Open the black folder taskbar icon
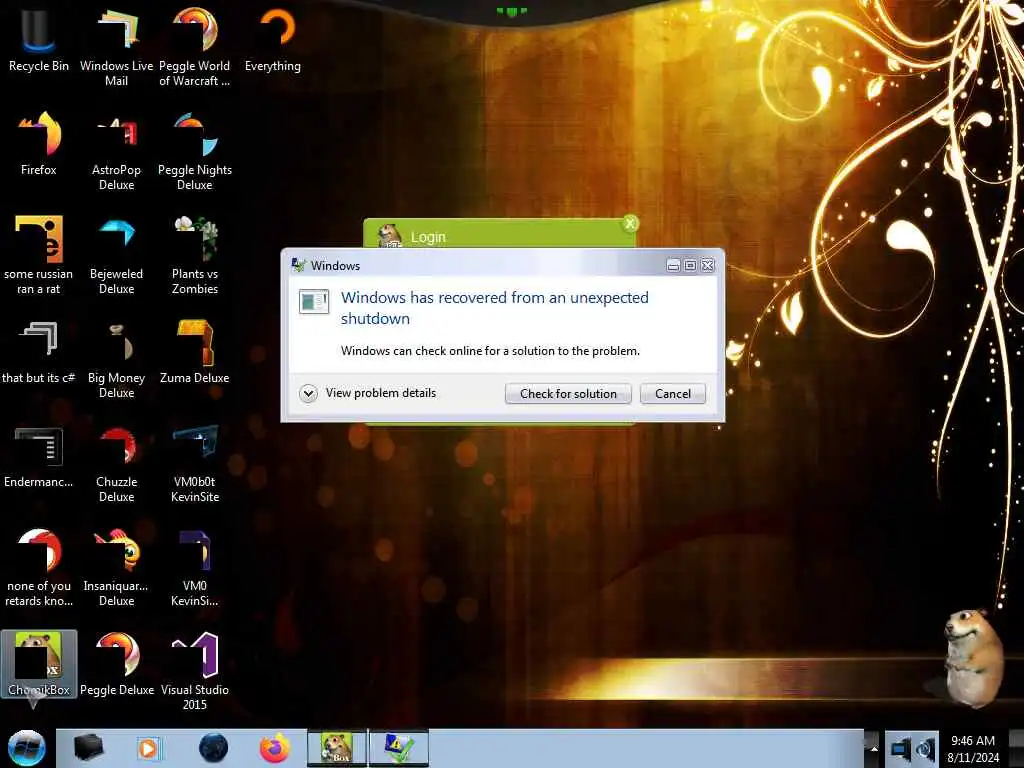The height and width of the screenshot is (768, 1024). 88,748
